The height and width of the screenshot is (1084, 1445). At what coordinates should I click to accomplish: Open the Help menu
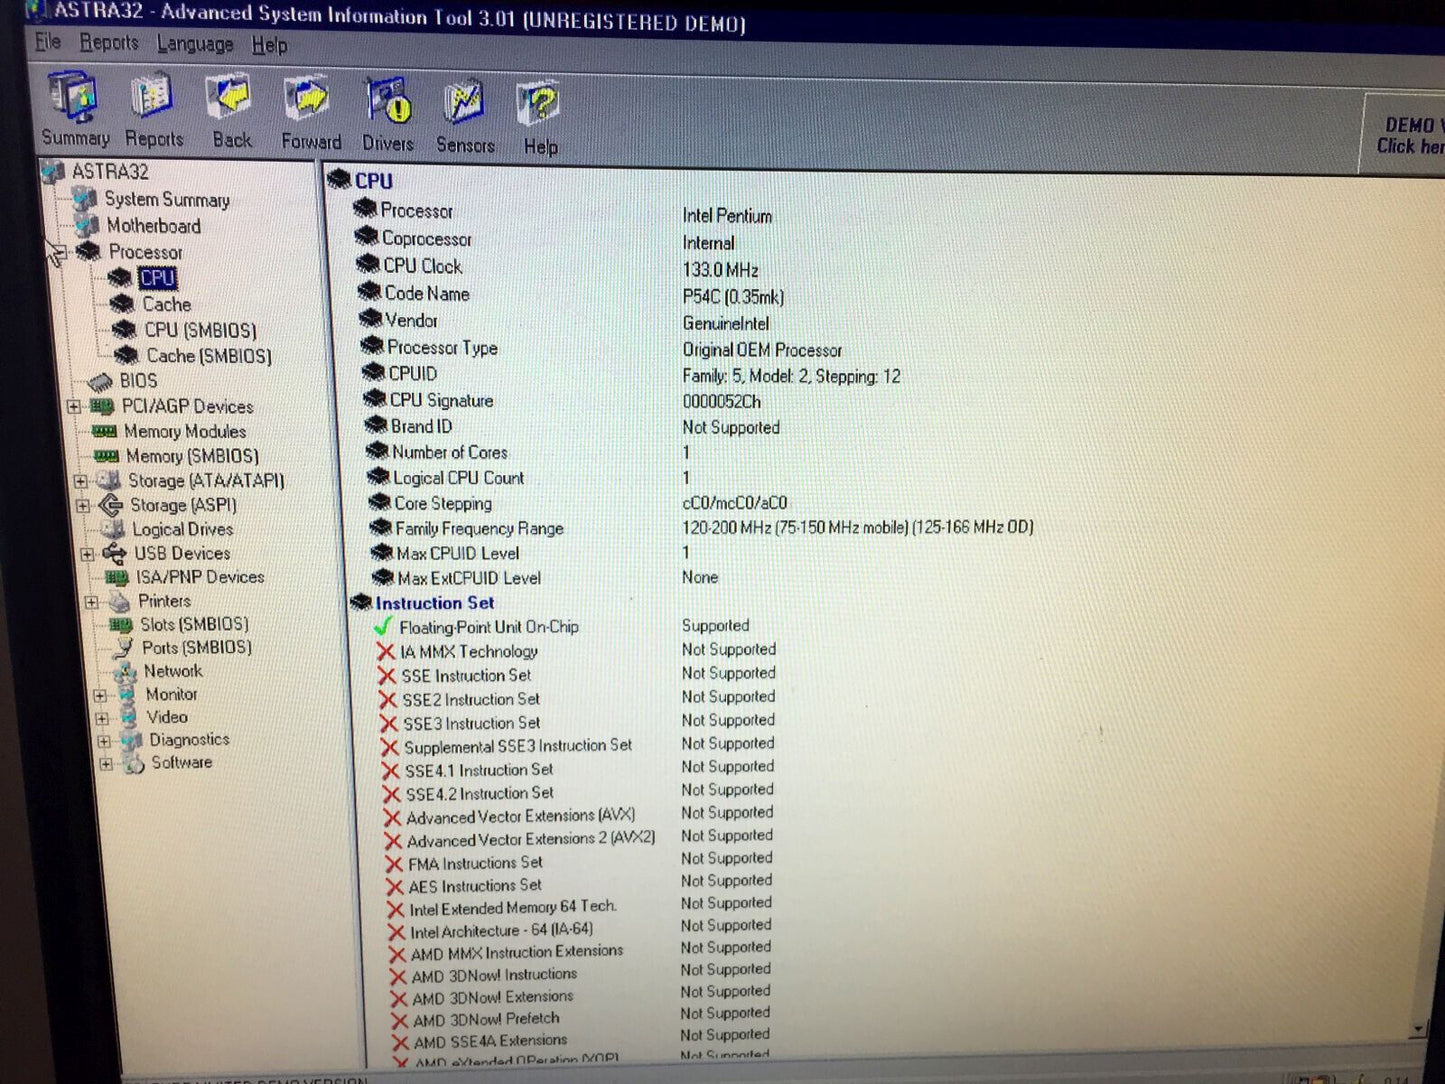269,45
